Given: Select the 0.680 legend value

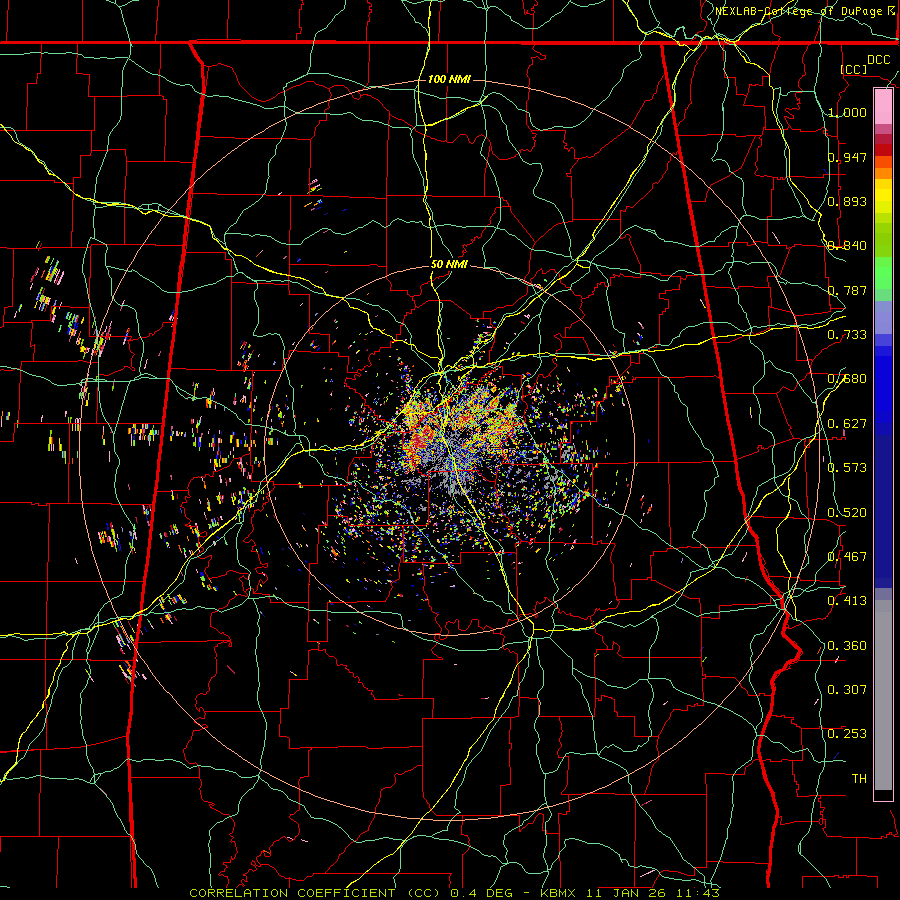Looking at the screenshot, I should coord(847,379).
